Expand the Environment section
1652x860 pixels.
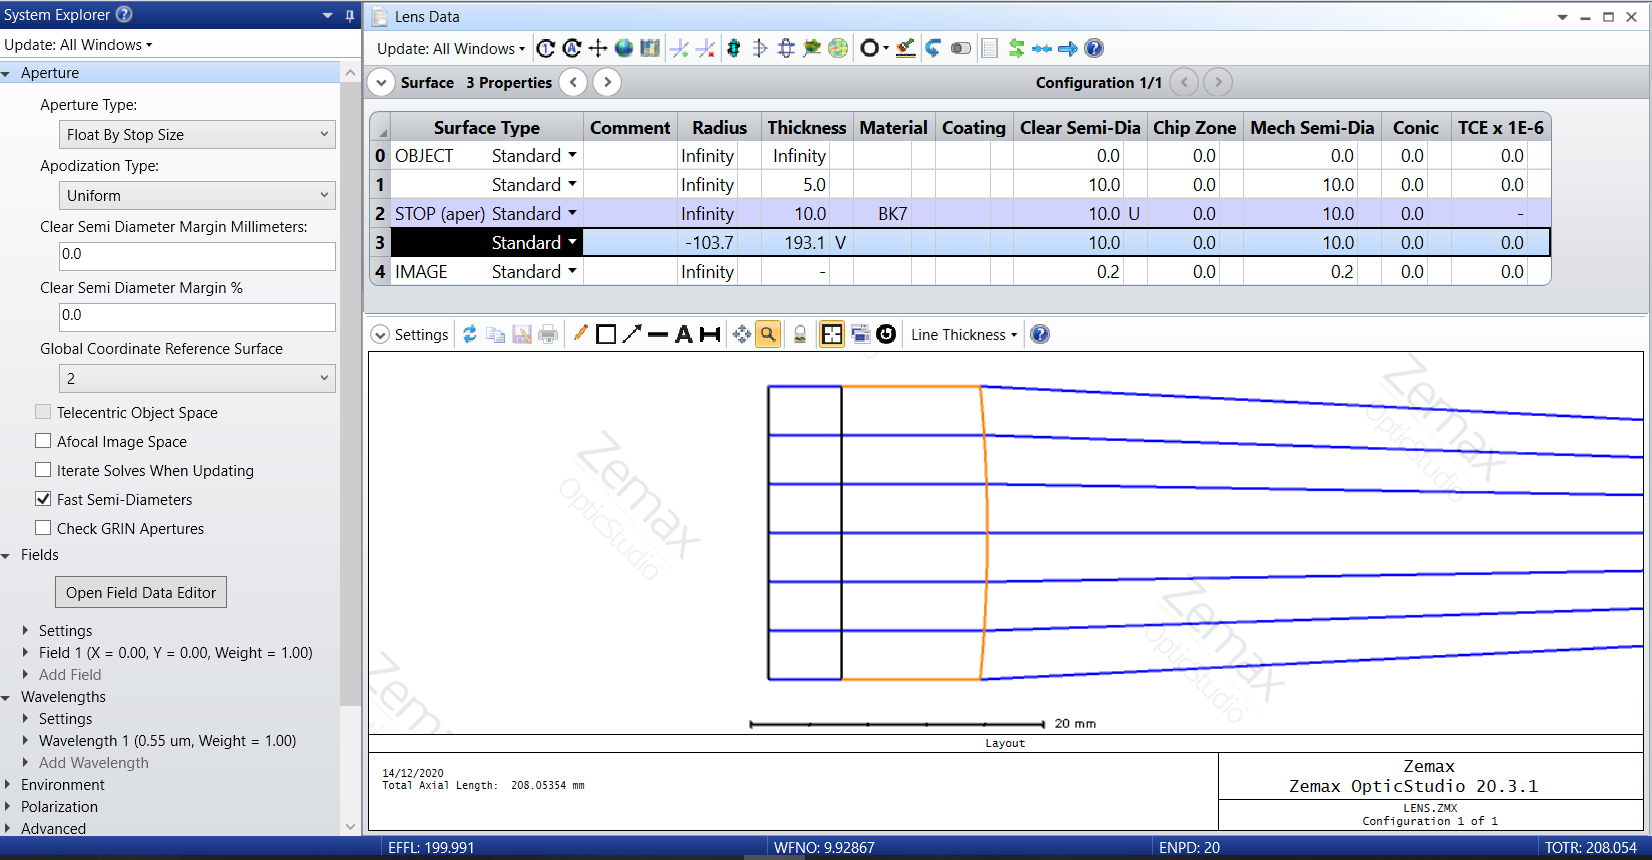coord(8,785)
